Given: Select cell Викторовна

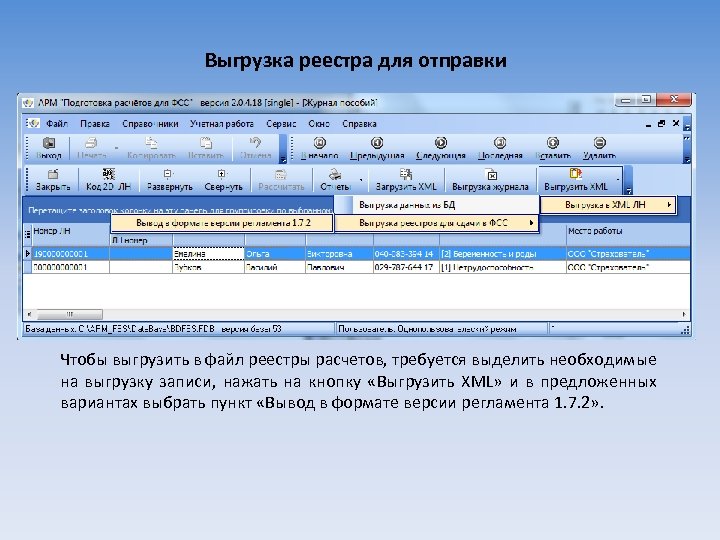Looking at the screenshot, I should (339, 253).
